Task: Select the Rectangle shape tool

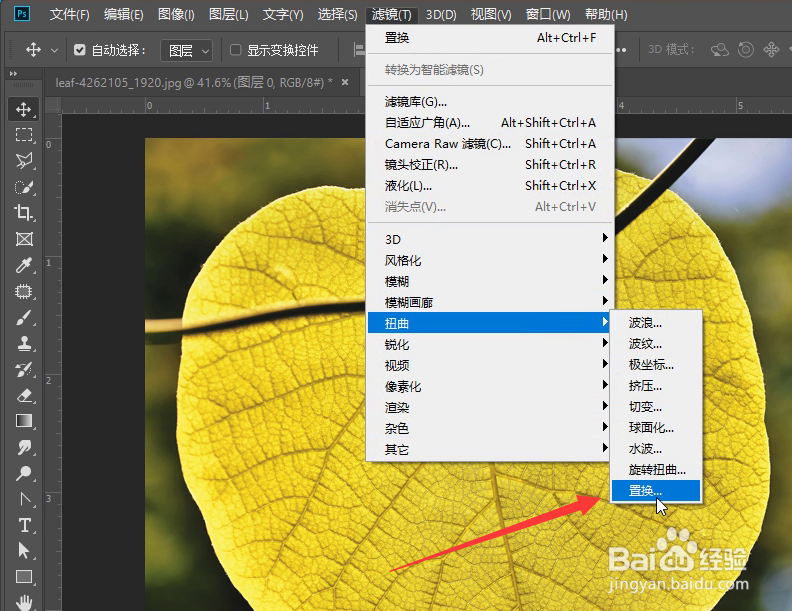Action: pyautogui.click(x=23, y=577)
